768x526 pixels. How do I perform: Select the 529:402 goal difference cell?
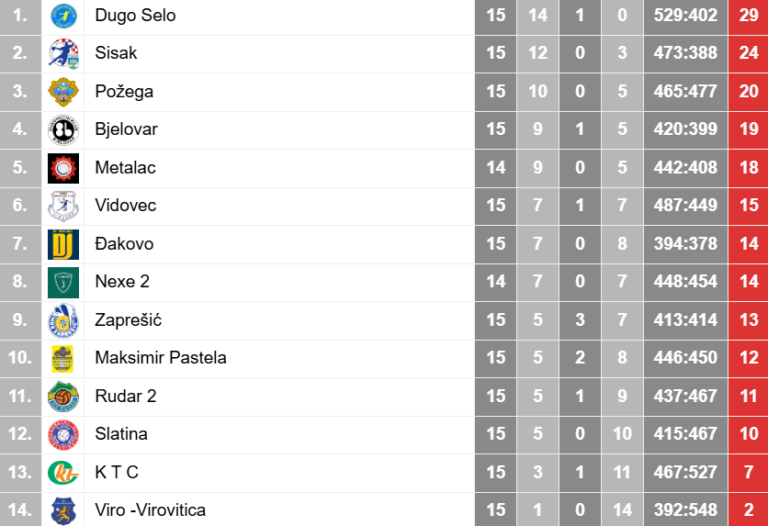tap(686, 15)
